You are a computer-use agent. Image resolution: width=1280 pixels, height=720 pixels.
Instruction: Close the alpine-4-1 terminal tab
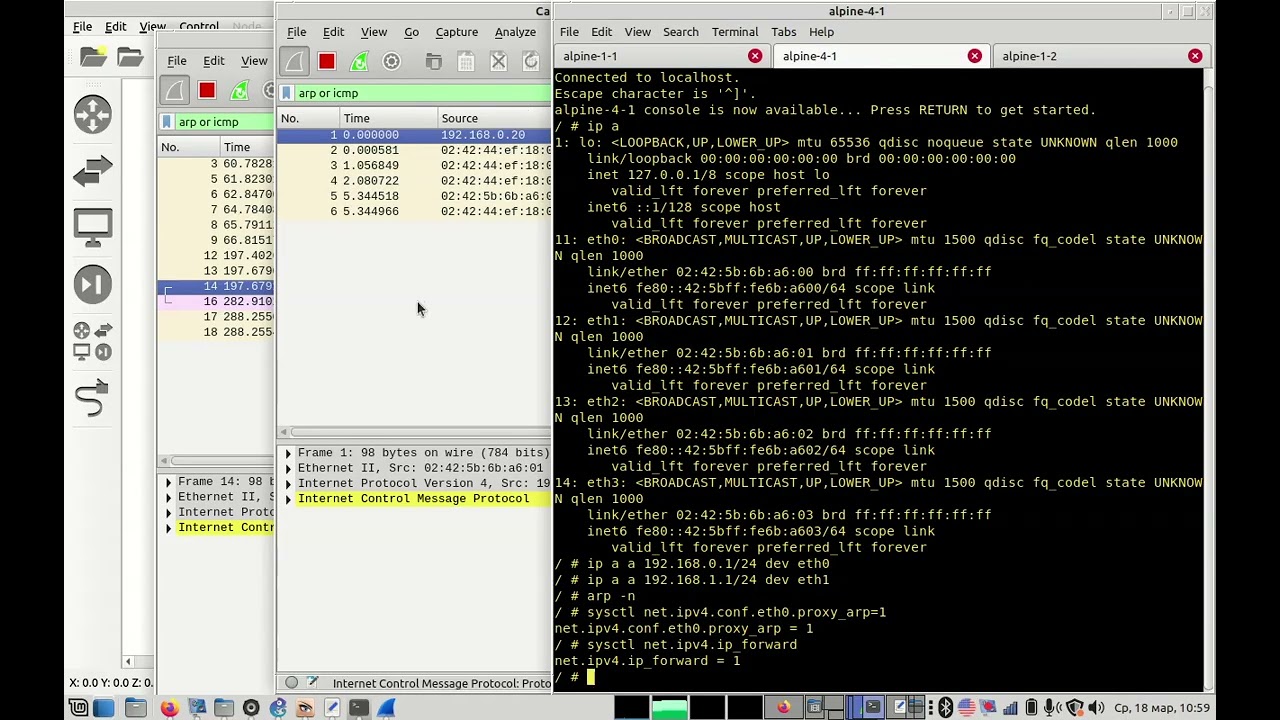[975, 56]
